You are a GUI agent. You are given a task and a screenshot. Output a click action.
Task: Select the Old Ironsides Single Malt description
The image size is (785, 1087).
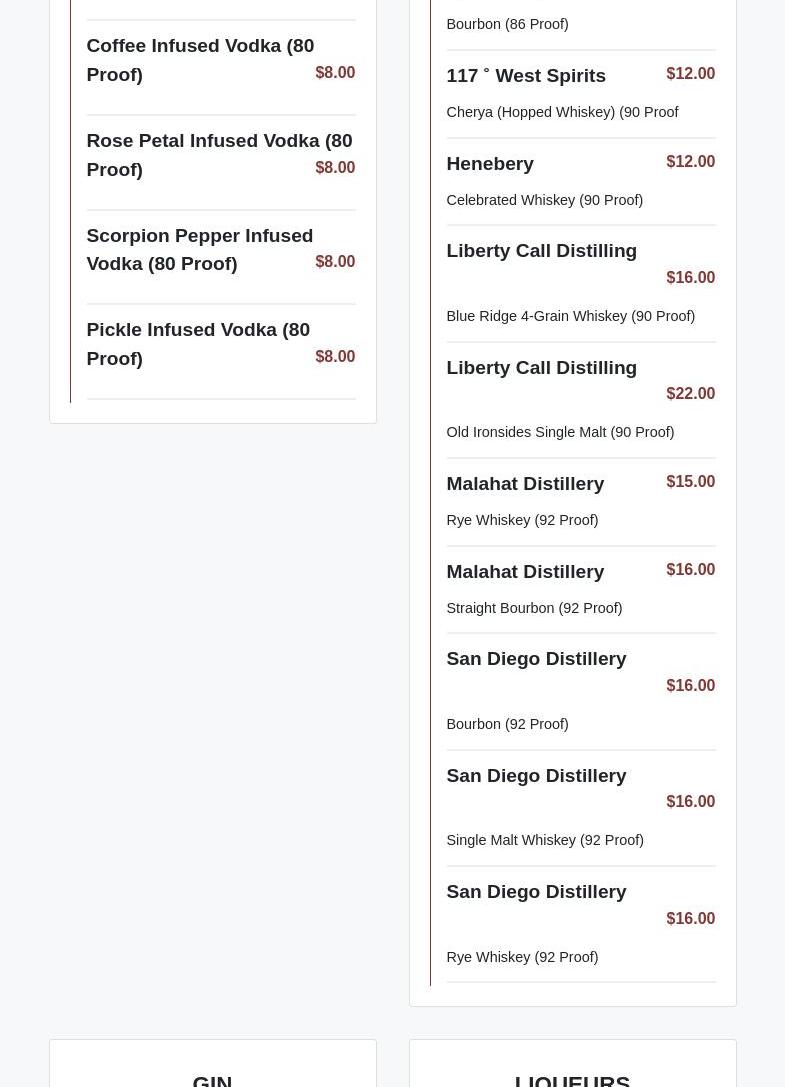click(x=560, y=432)
